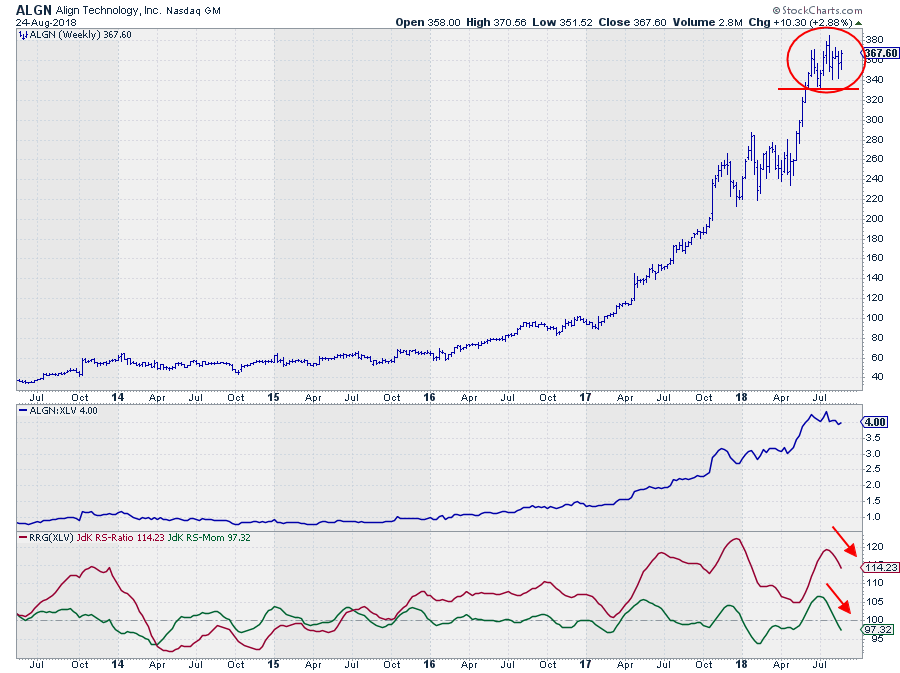The width and height of the screenshot is (900, 673).
Task: Click the Low 351.52 value
Action: 562,22
